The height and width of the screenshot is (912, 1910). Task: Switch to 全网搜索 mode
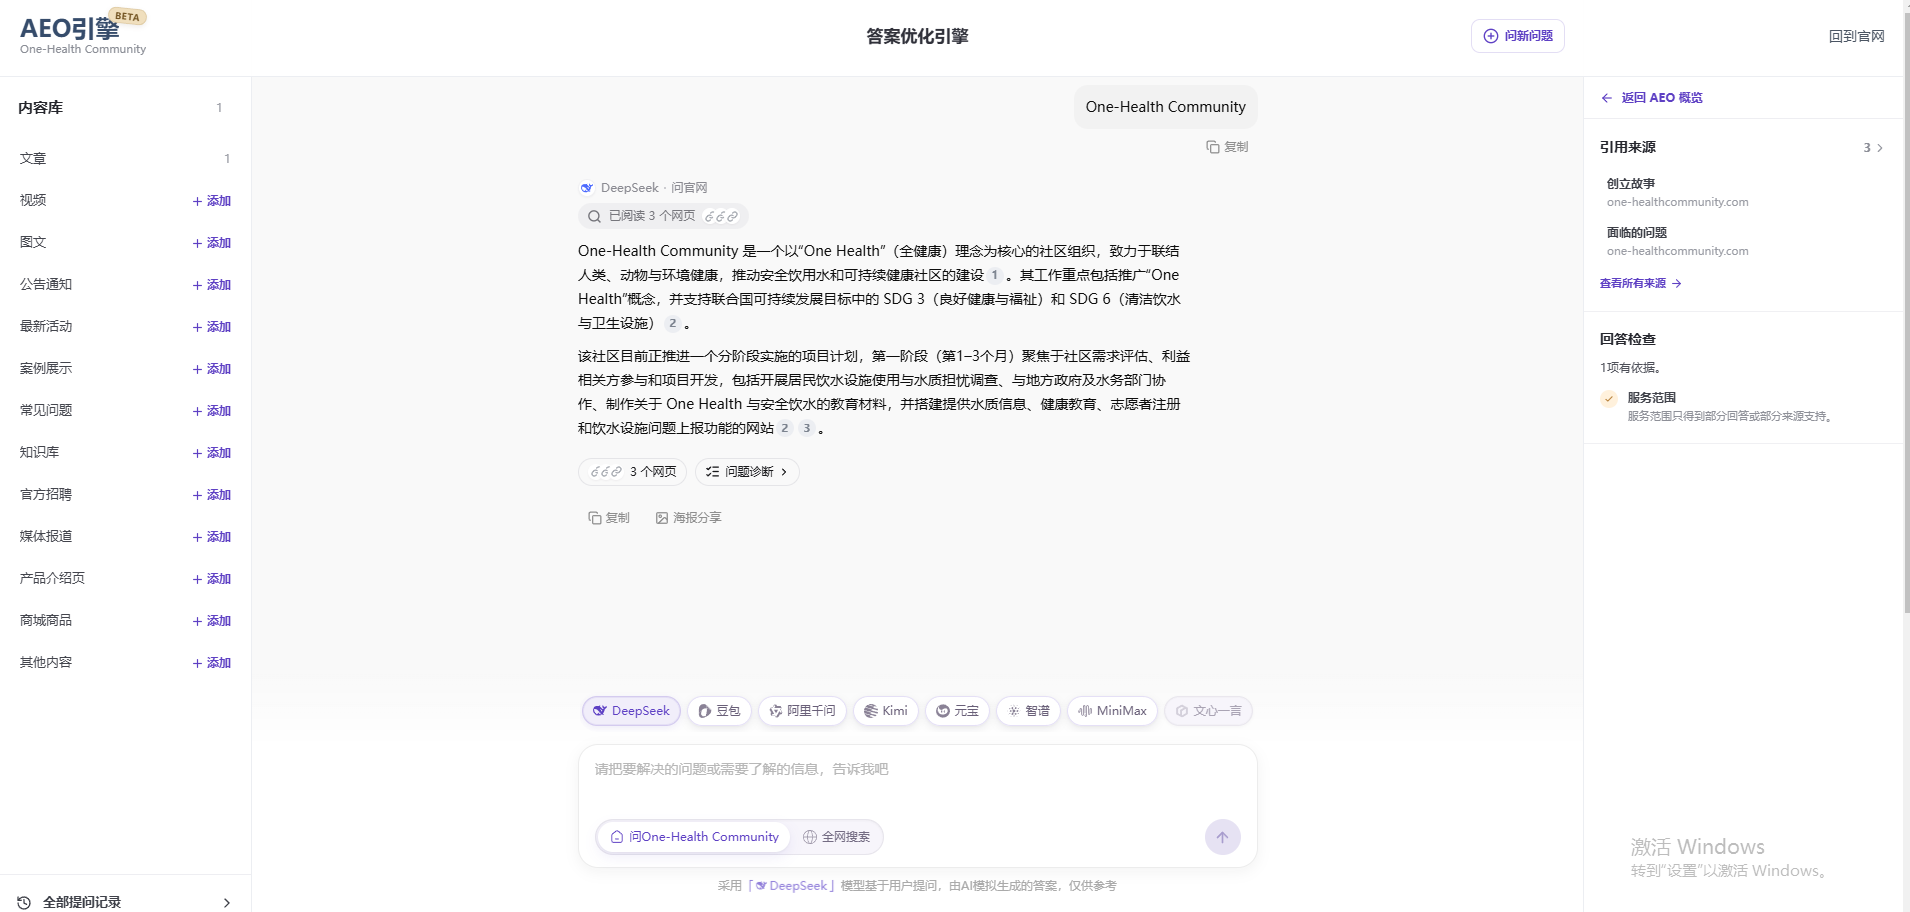[837, 837]
